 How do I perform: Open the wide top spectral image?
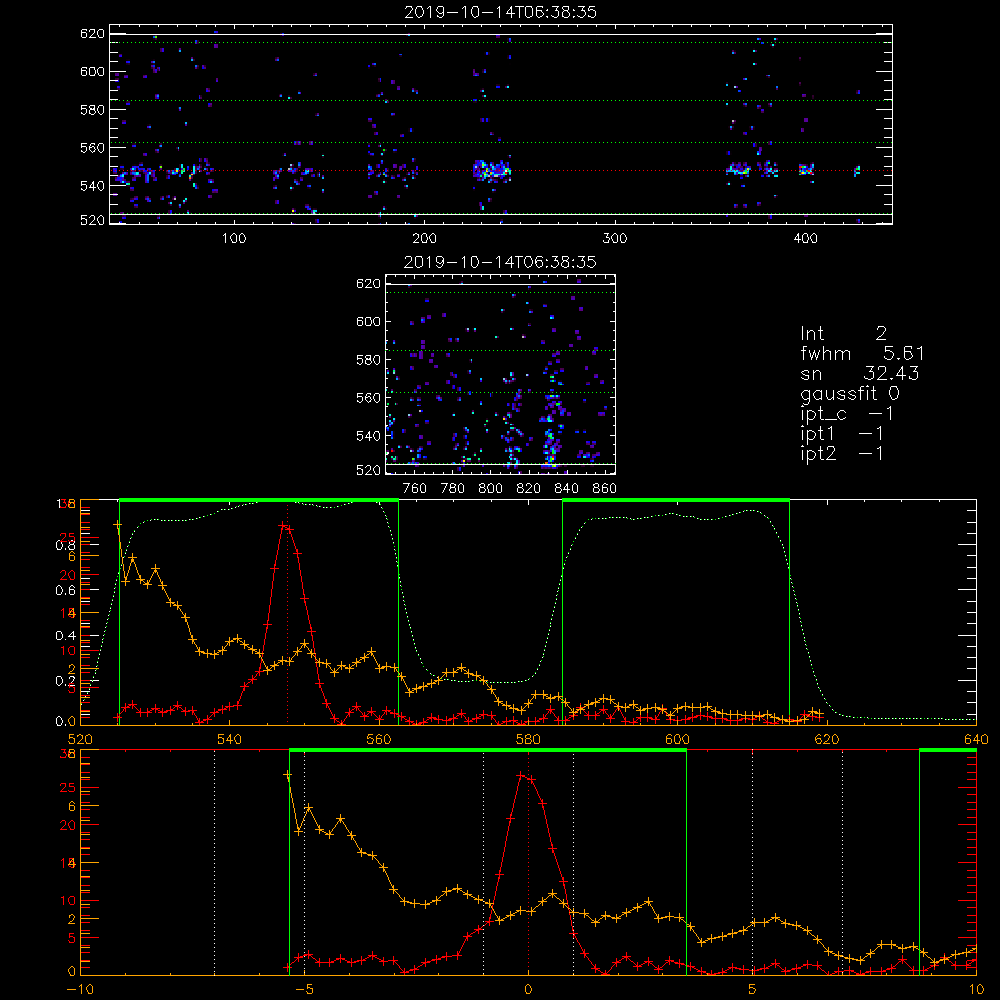coord(501,124)
